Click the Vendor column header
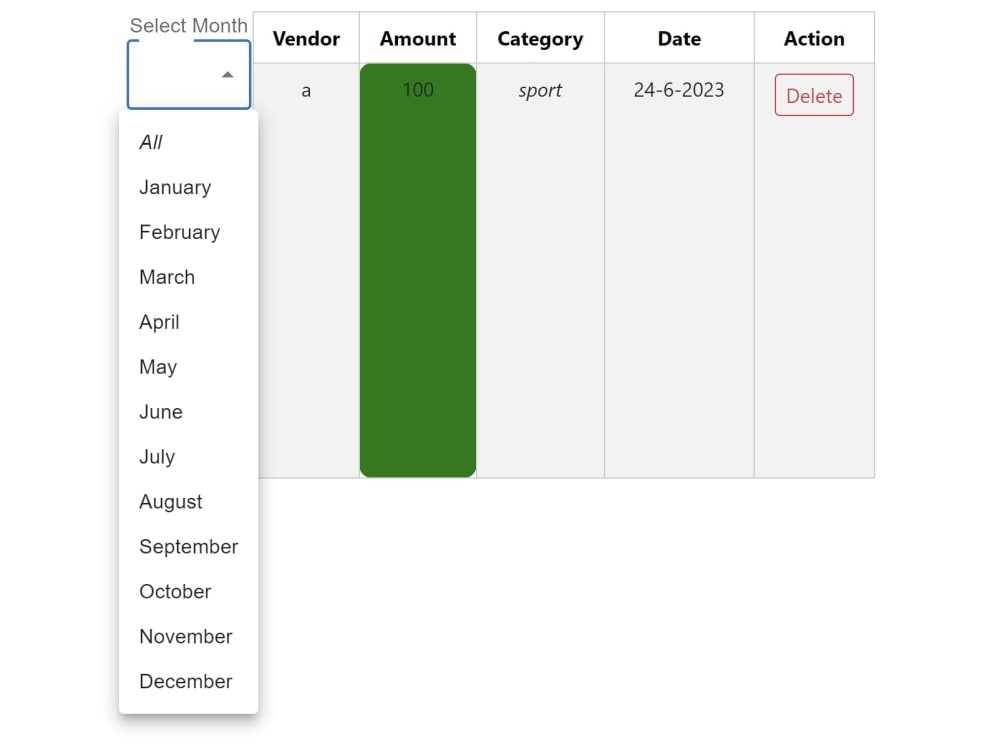The width and height of the screenshot is (1000, 750). 306,38
